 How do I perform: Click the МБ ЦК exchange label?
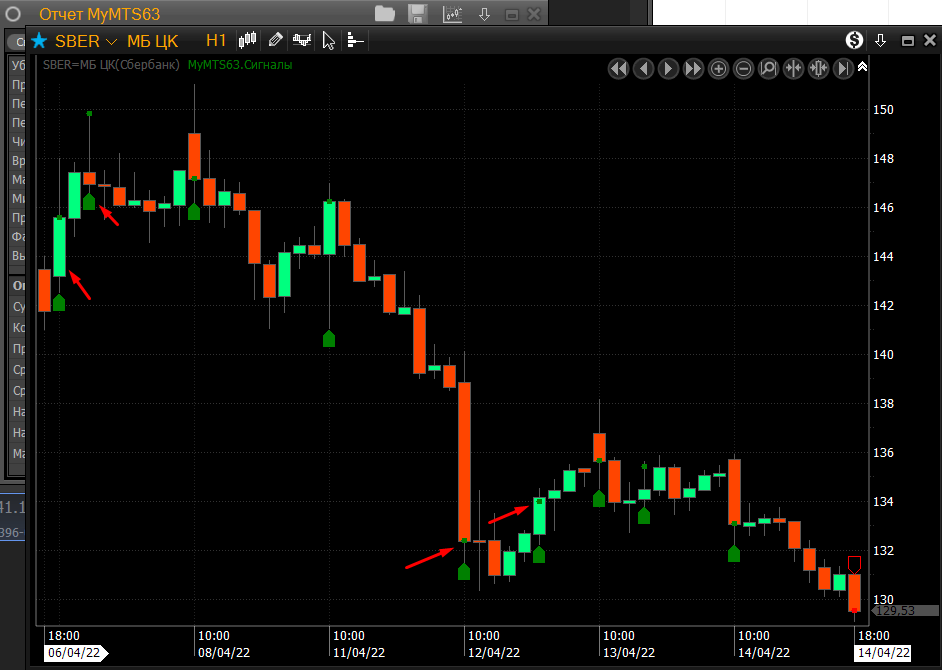pos(152,41)
